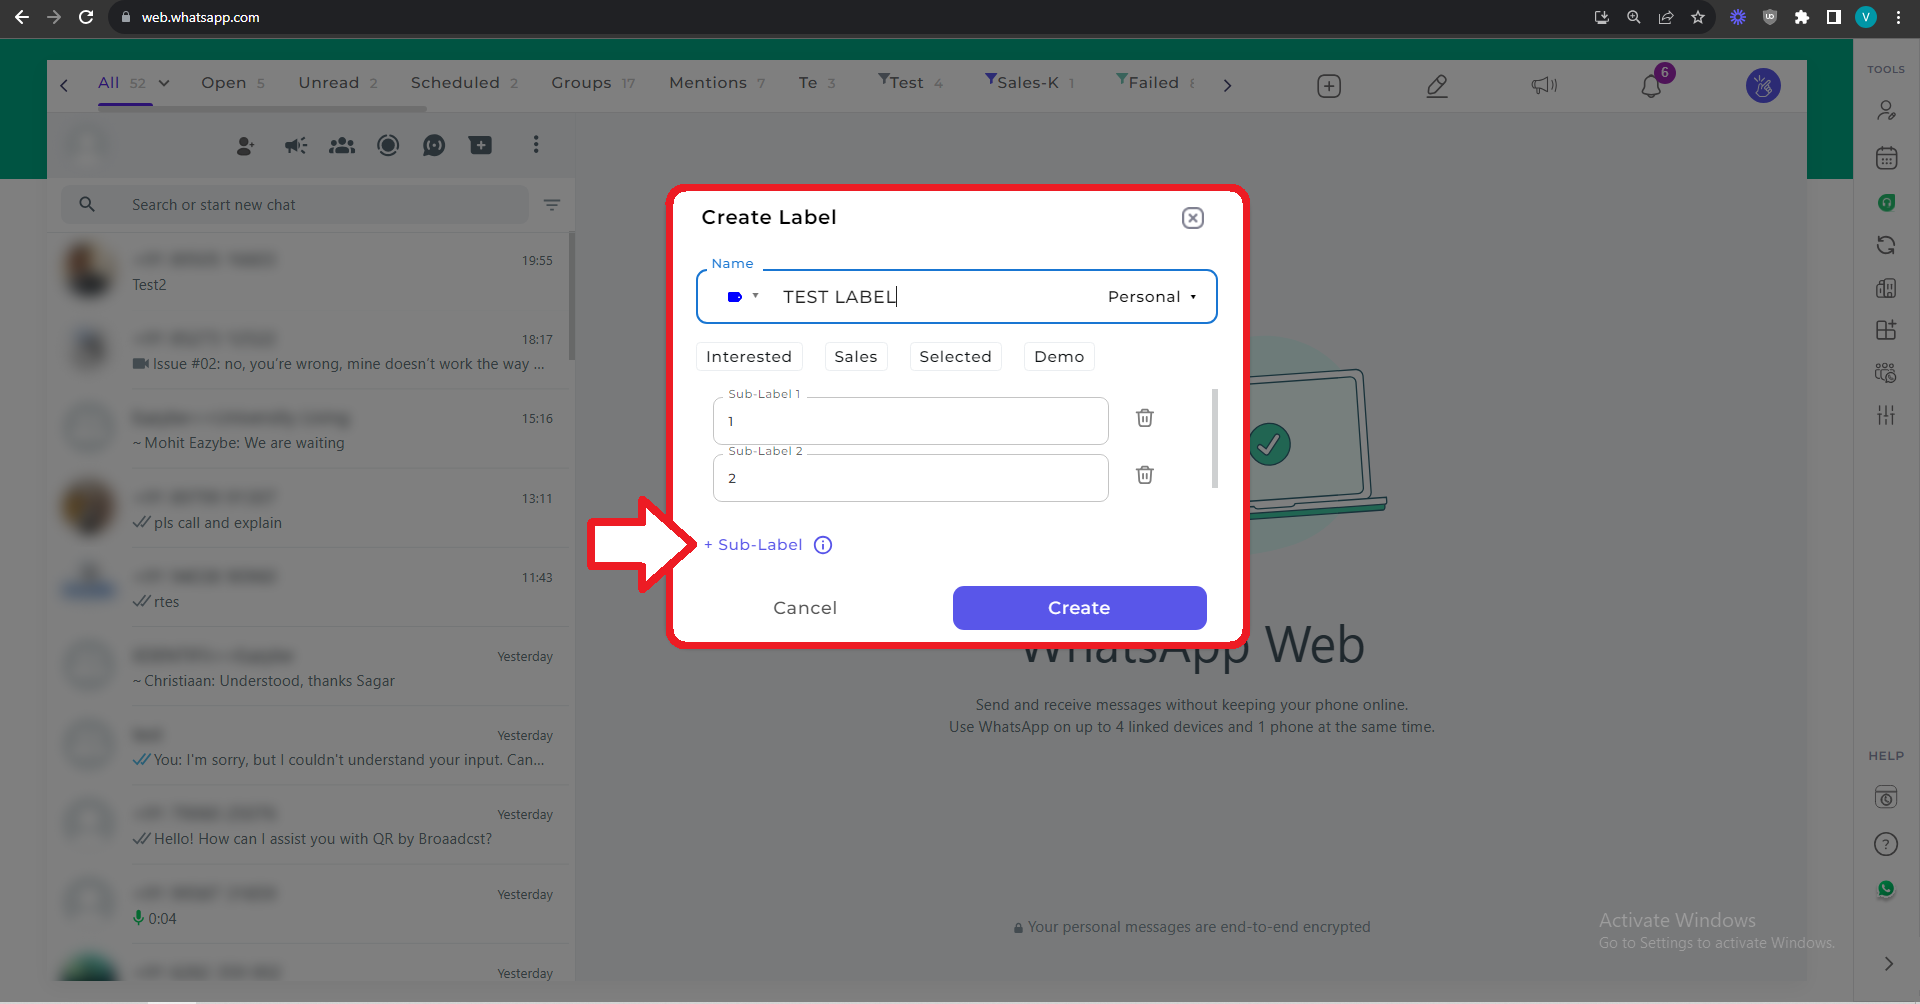This screenshot has height=1004, width=1920.
Task: Switch to the All chats tab
Action: [x=122, y=83]
